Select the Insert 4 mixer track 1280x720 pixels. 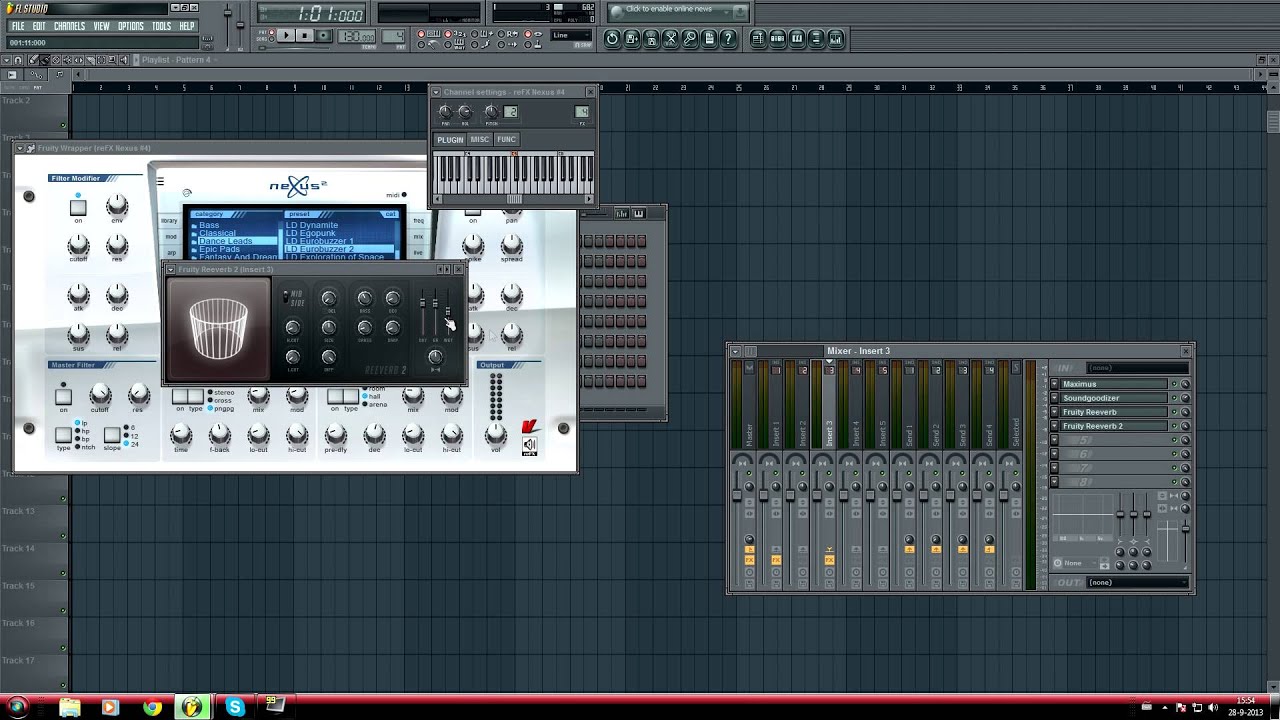coord(856,404)
